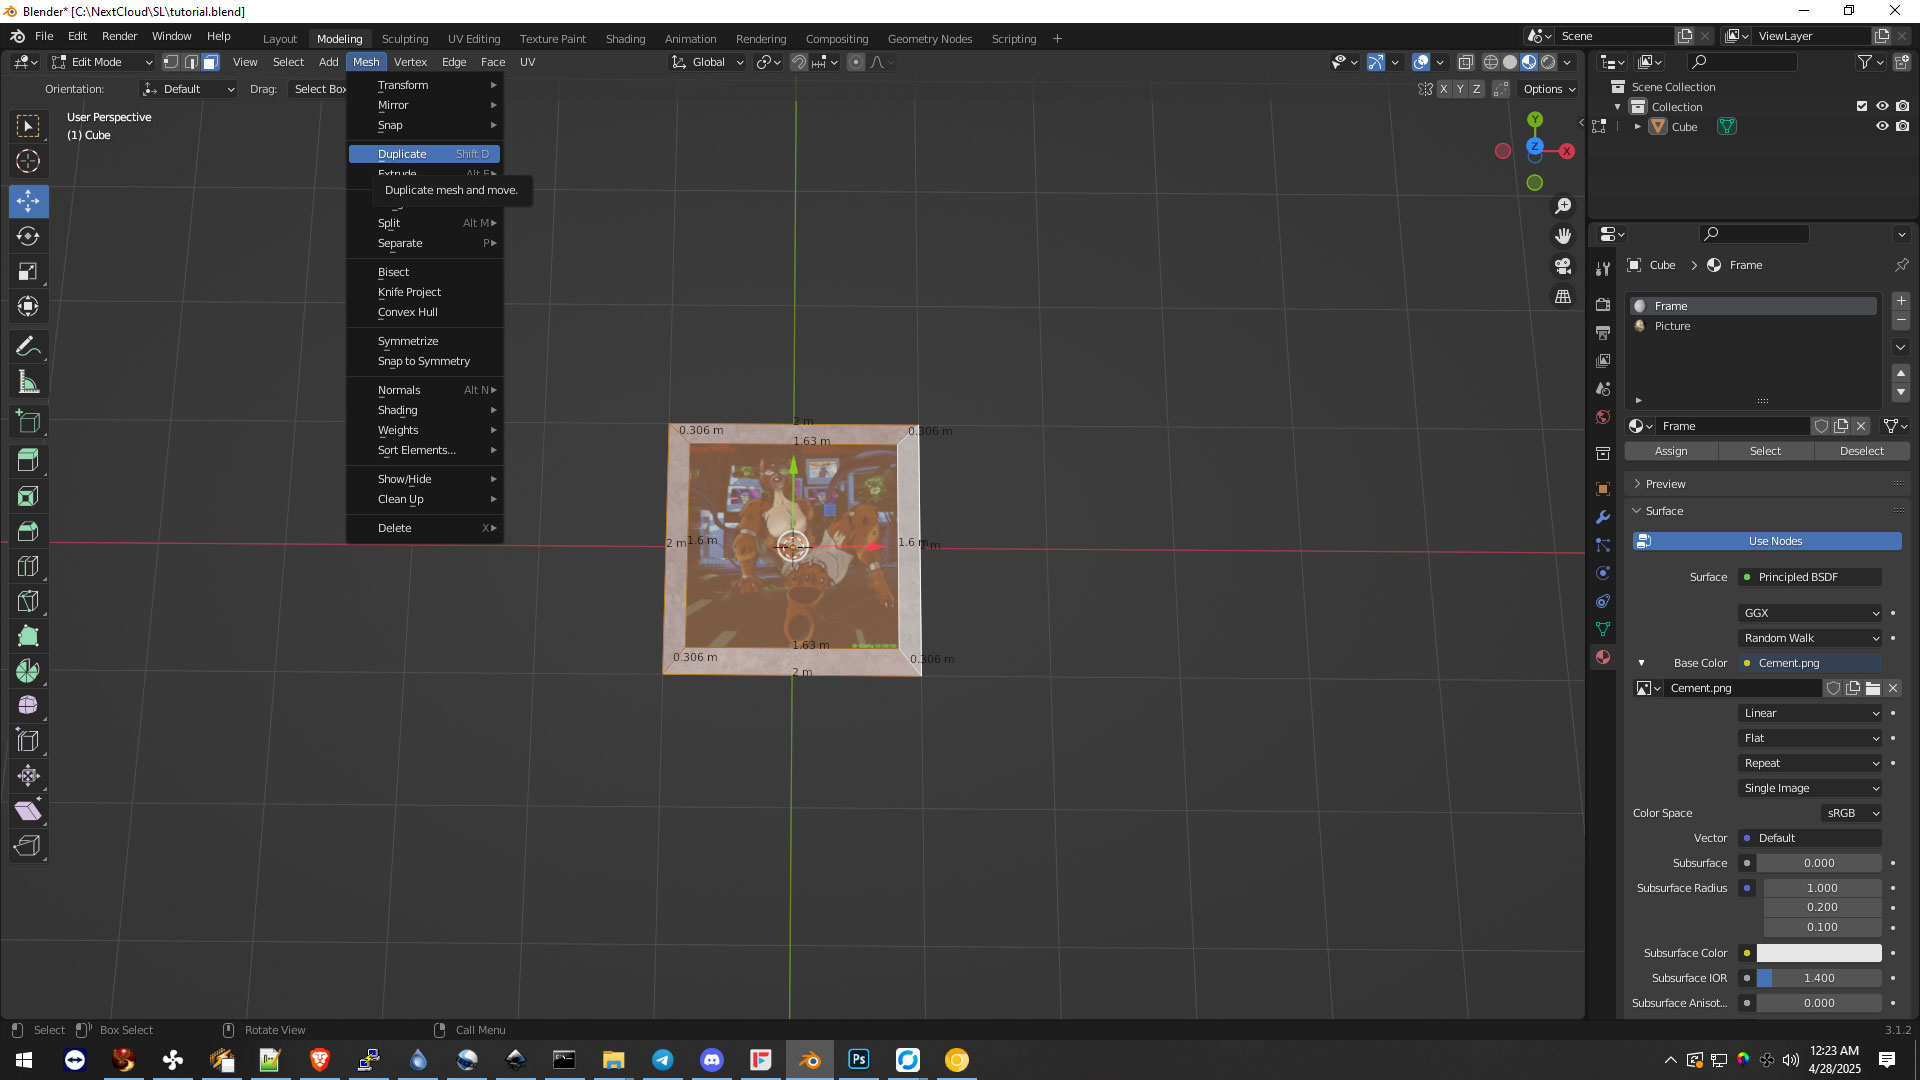The width and height of the screenshot is (1920, 1080).
Task: Select the Cursor tool in toolbar
Action: (x=28, y=161)
